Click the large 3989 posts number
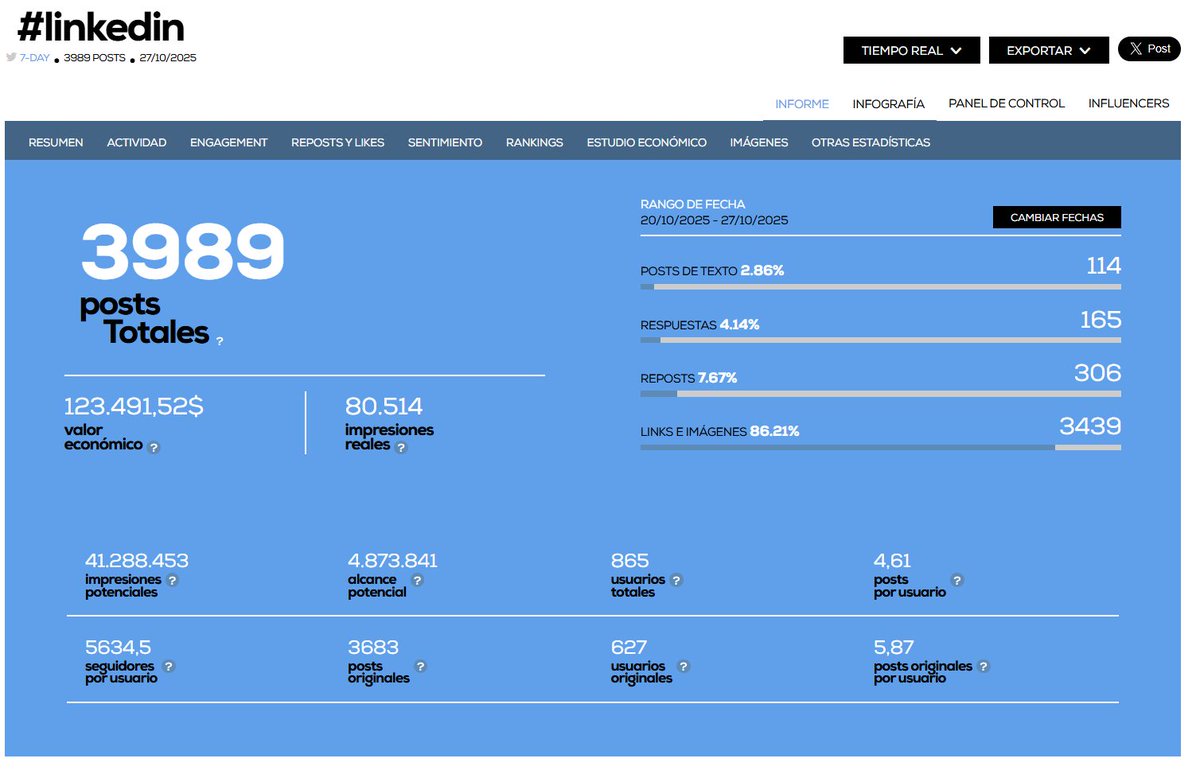 (x=183, y=252)
